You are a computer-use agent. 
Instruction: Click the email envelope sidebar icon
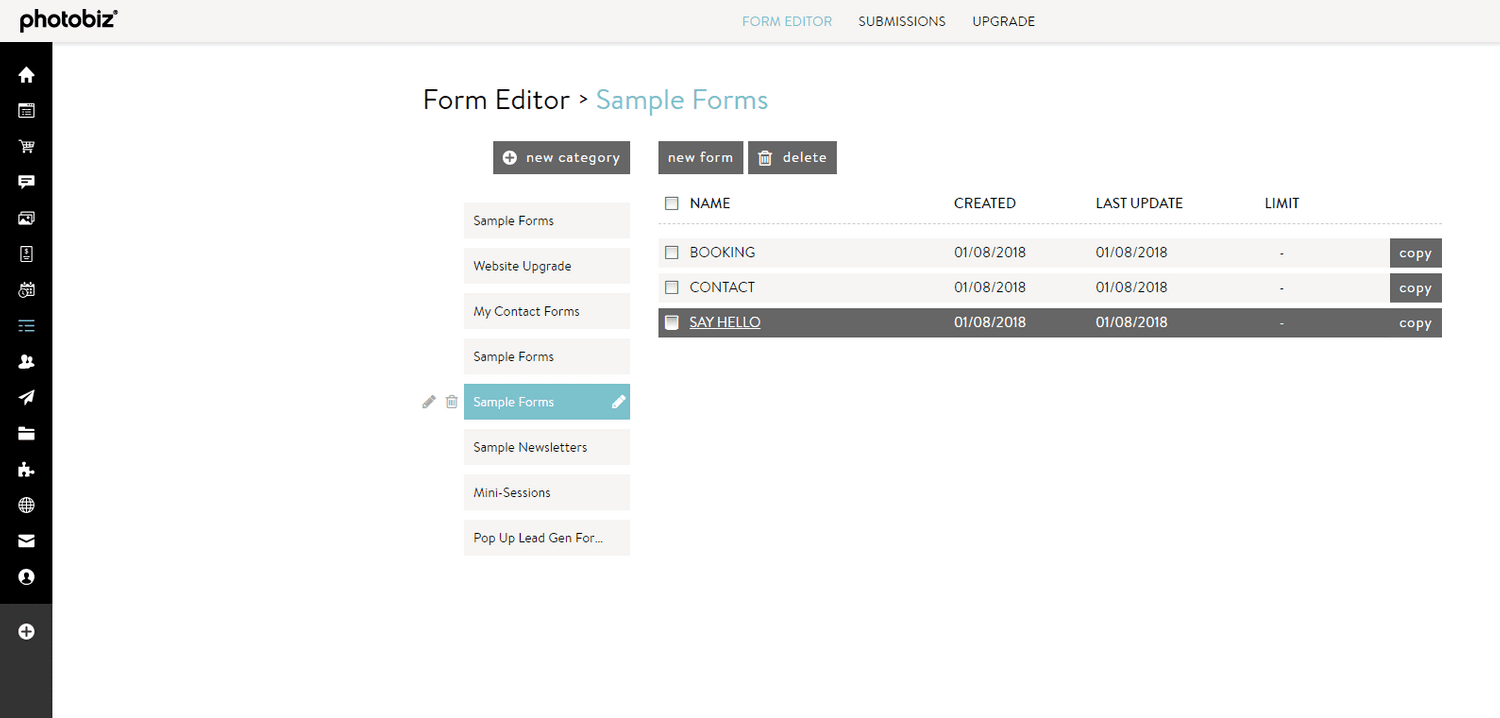tap(26, 541)
